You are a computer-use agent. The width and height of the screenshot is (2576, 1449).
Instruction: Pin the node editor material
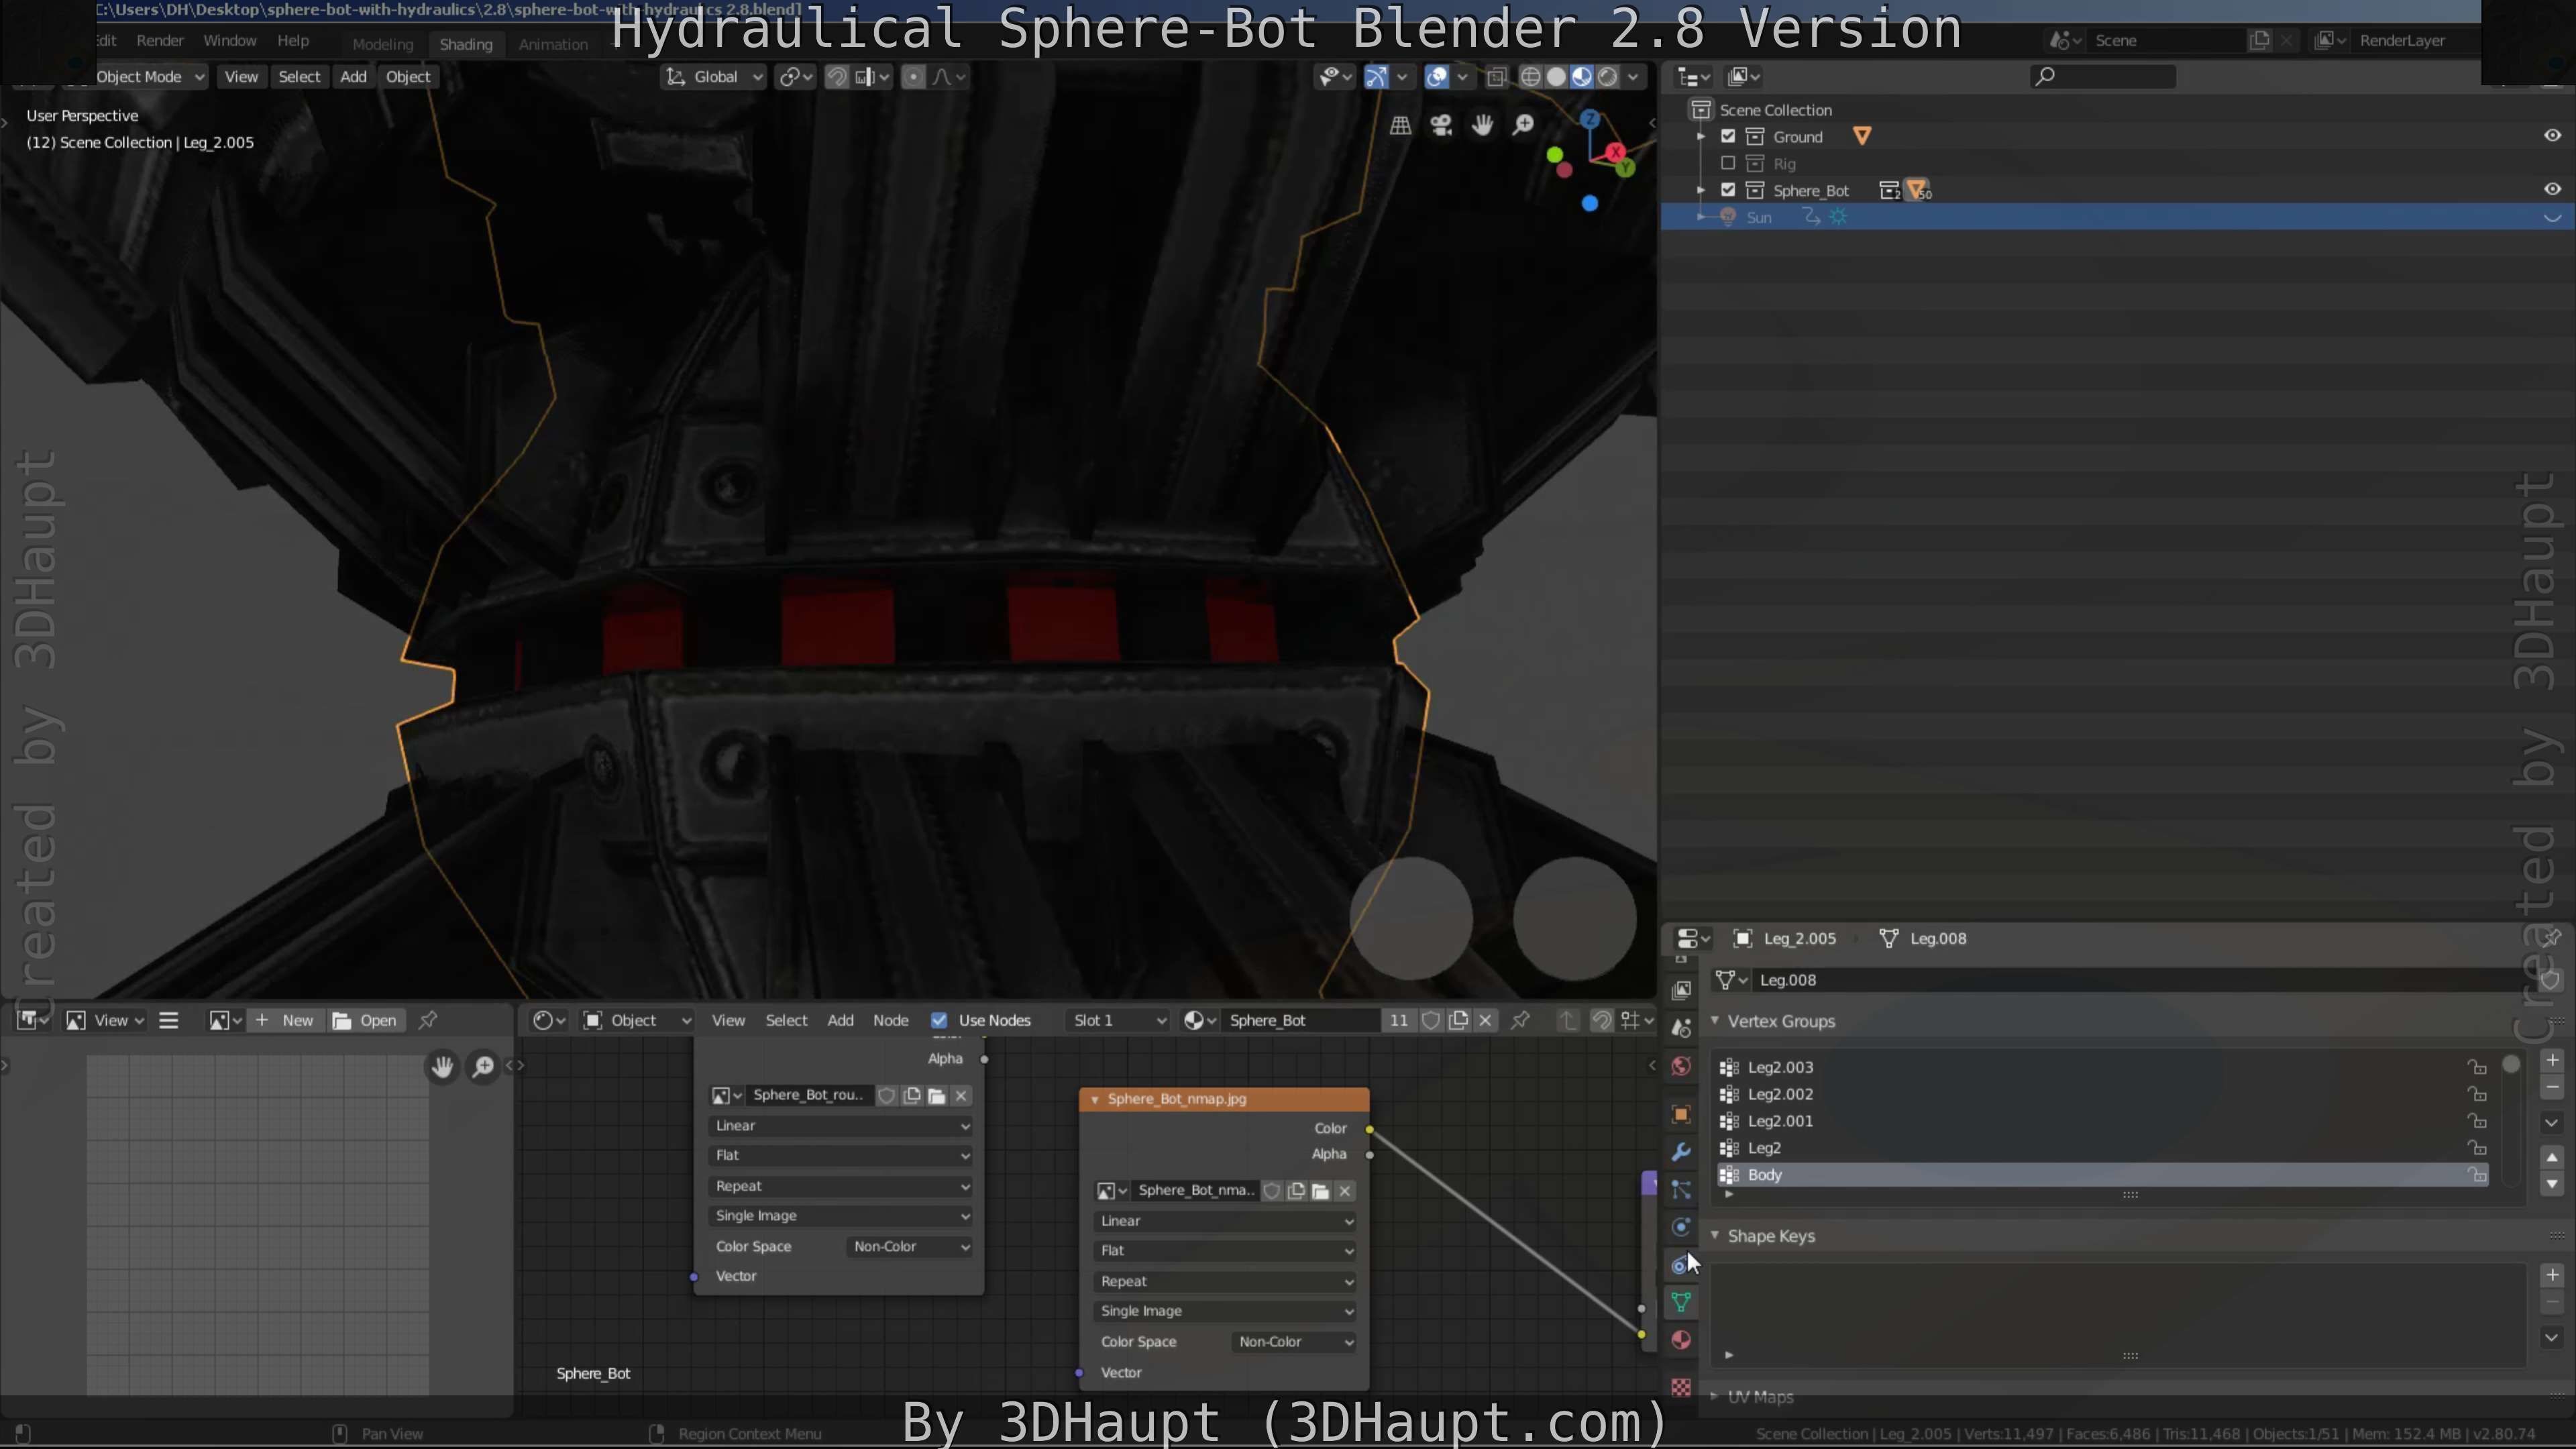[x=1520, y=1020]
